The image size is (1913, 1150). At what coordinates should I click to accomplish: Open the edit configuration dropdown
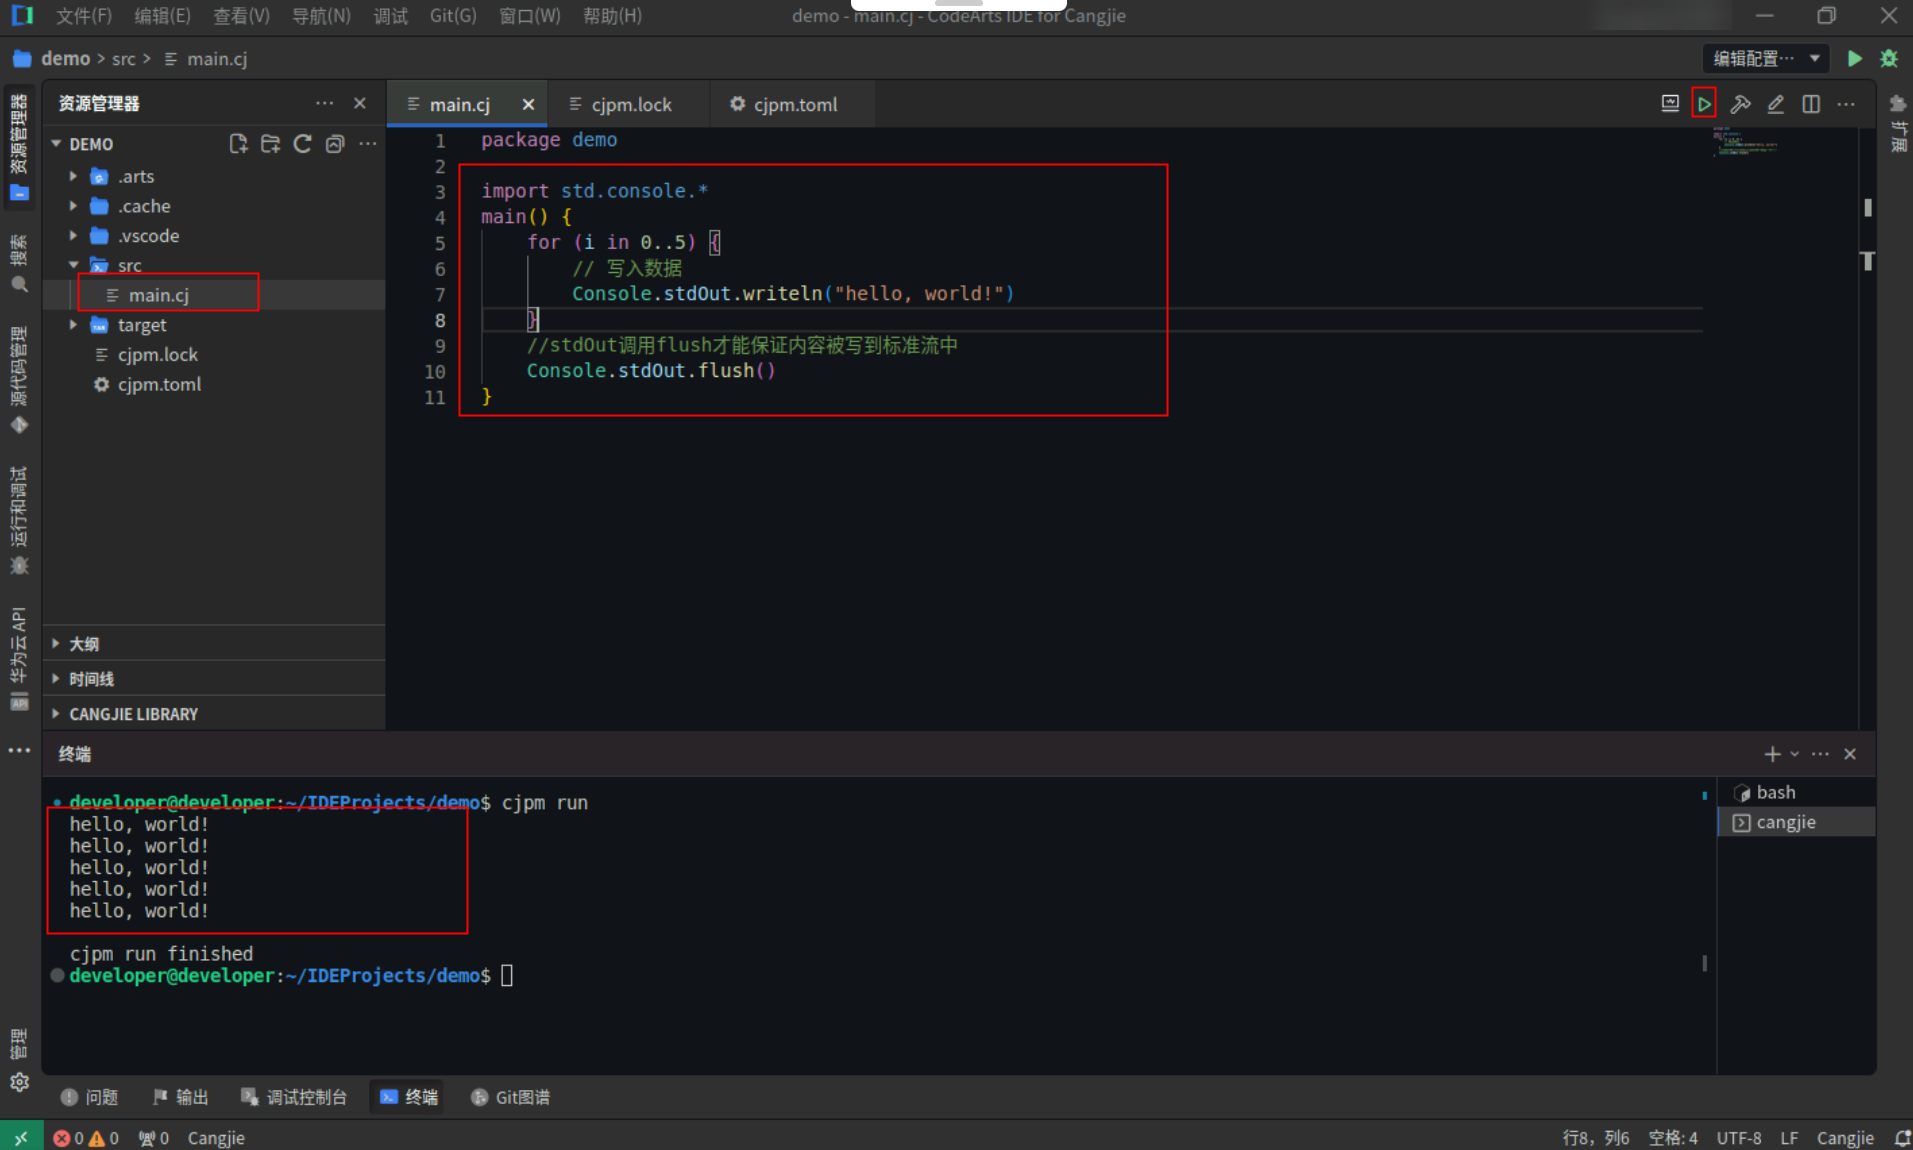1766,58
